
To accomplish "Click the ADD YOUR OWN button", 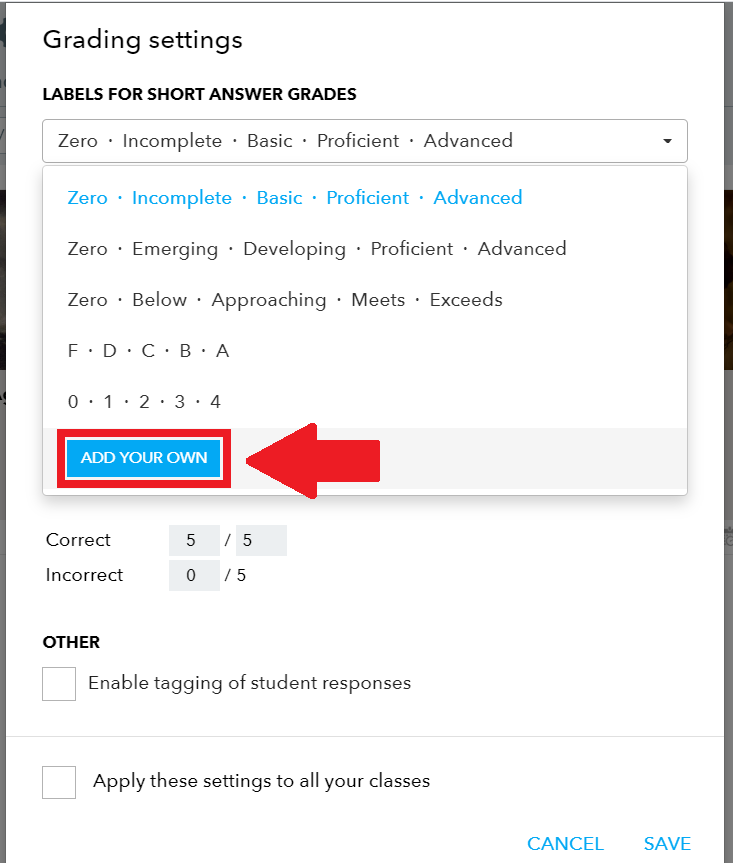I will point(144,457).
